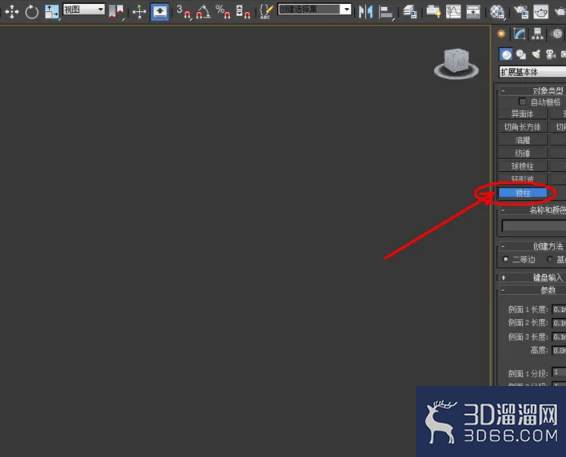Activate the Rotate tool
This screenshot has width=566, height=457.
click(32, 12)
